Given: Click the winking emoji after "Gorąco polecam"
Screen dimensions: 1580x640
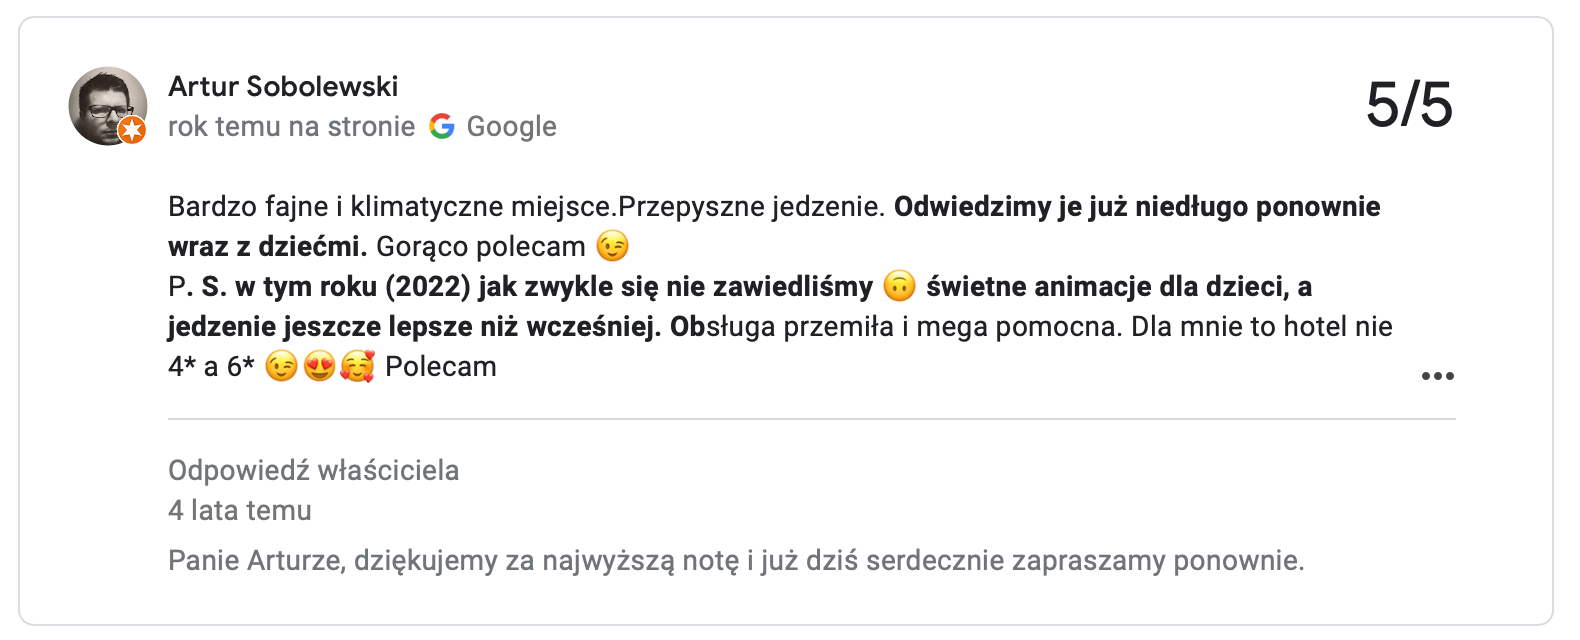Looking at the screenshot, I should [612, 246].
